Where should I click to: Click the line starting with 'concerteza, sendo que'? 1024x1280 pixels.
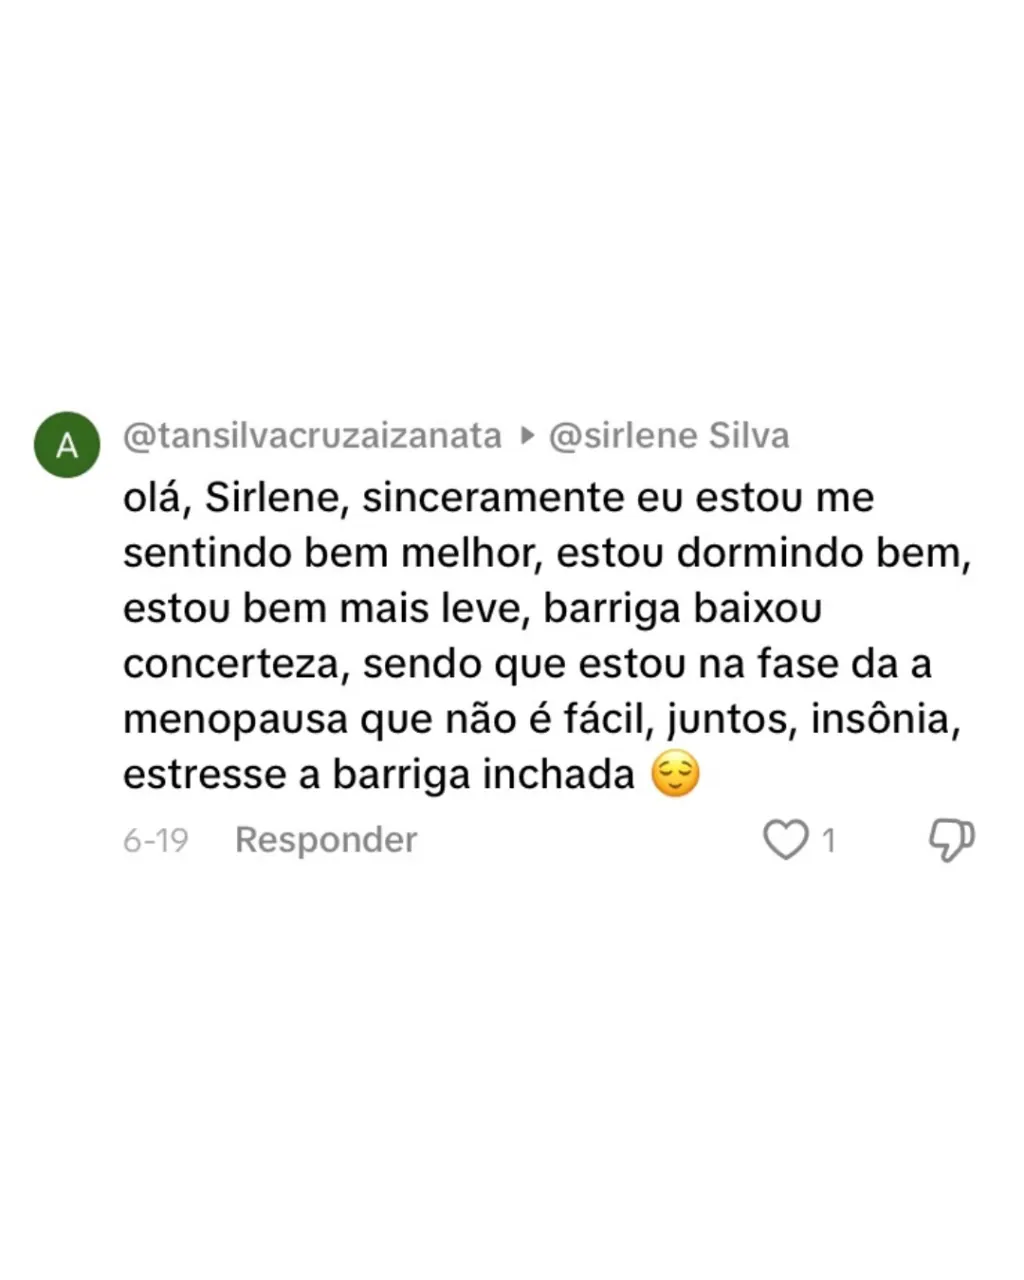pos(527,664)
